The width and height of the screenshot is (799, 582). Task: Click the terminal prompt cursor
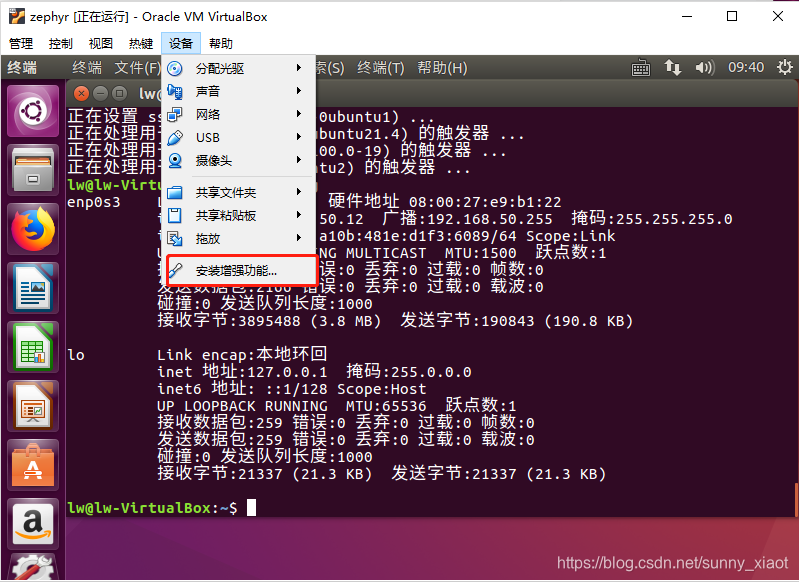click(x=251, y=508)
